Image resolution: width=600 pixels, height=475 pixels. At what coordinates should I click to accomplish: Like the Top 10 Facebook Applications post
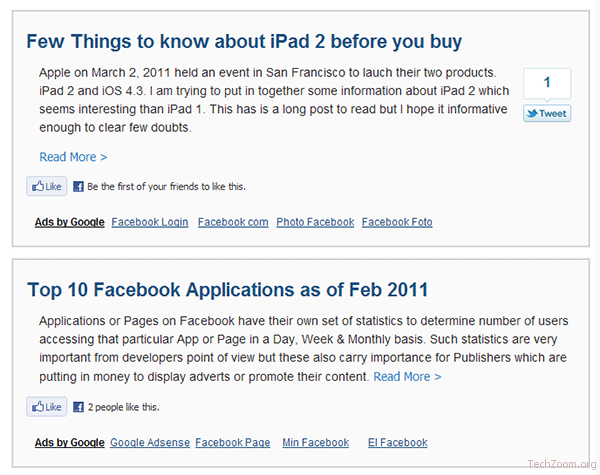point(47,406)
